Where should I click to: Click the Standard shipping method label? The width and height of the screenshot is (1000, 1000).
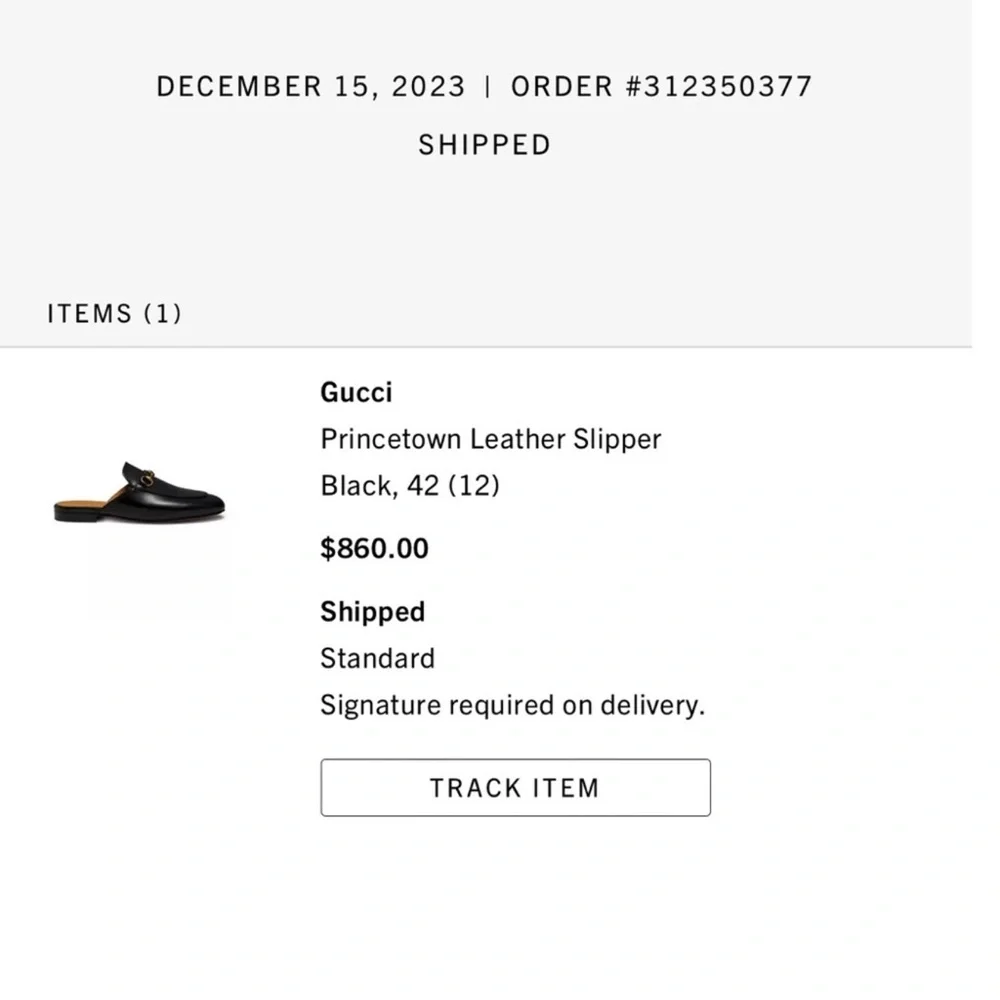pos(377,658)
